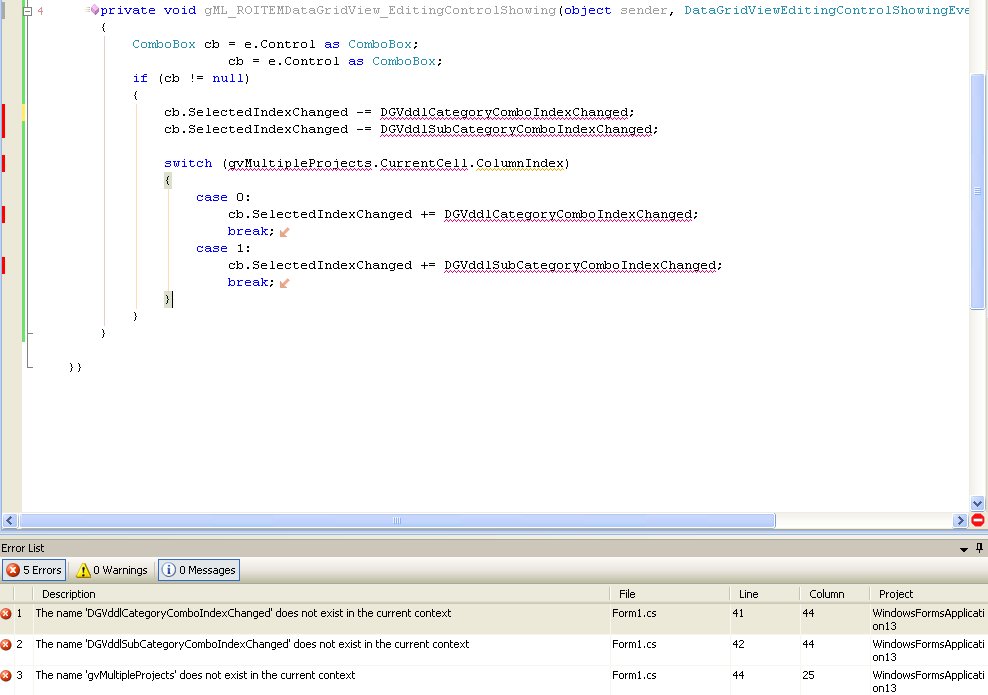This screenshot has width=988, height=695.
Task: Click the method glyph beside private void
Action: pos(94,9)
